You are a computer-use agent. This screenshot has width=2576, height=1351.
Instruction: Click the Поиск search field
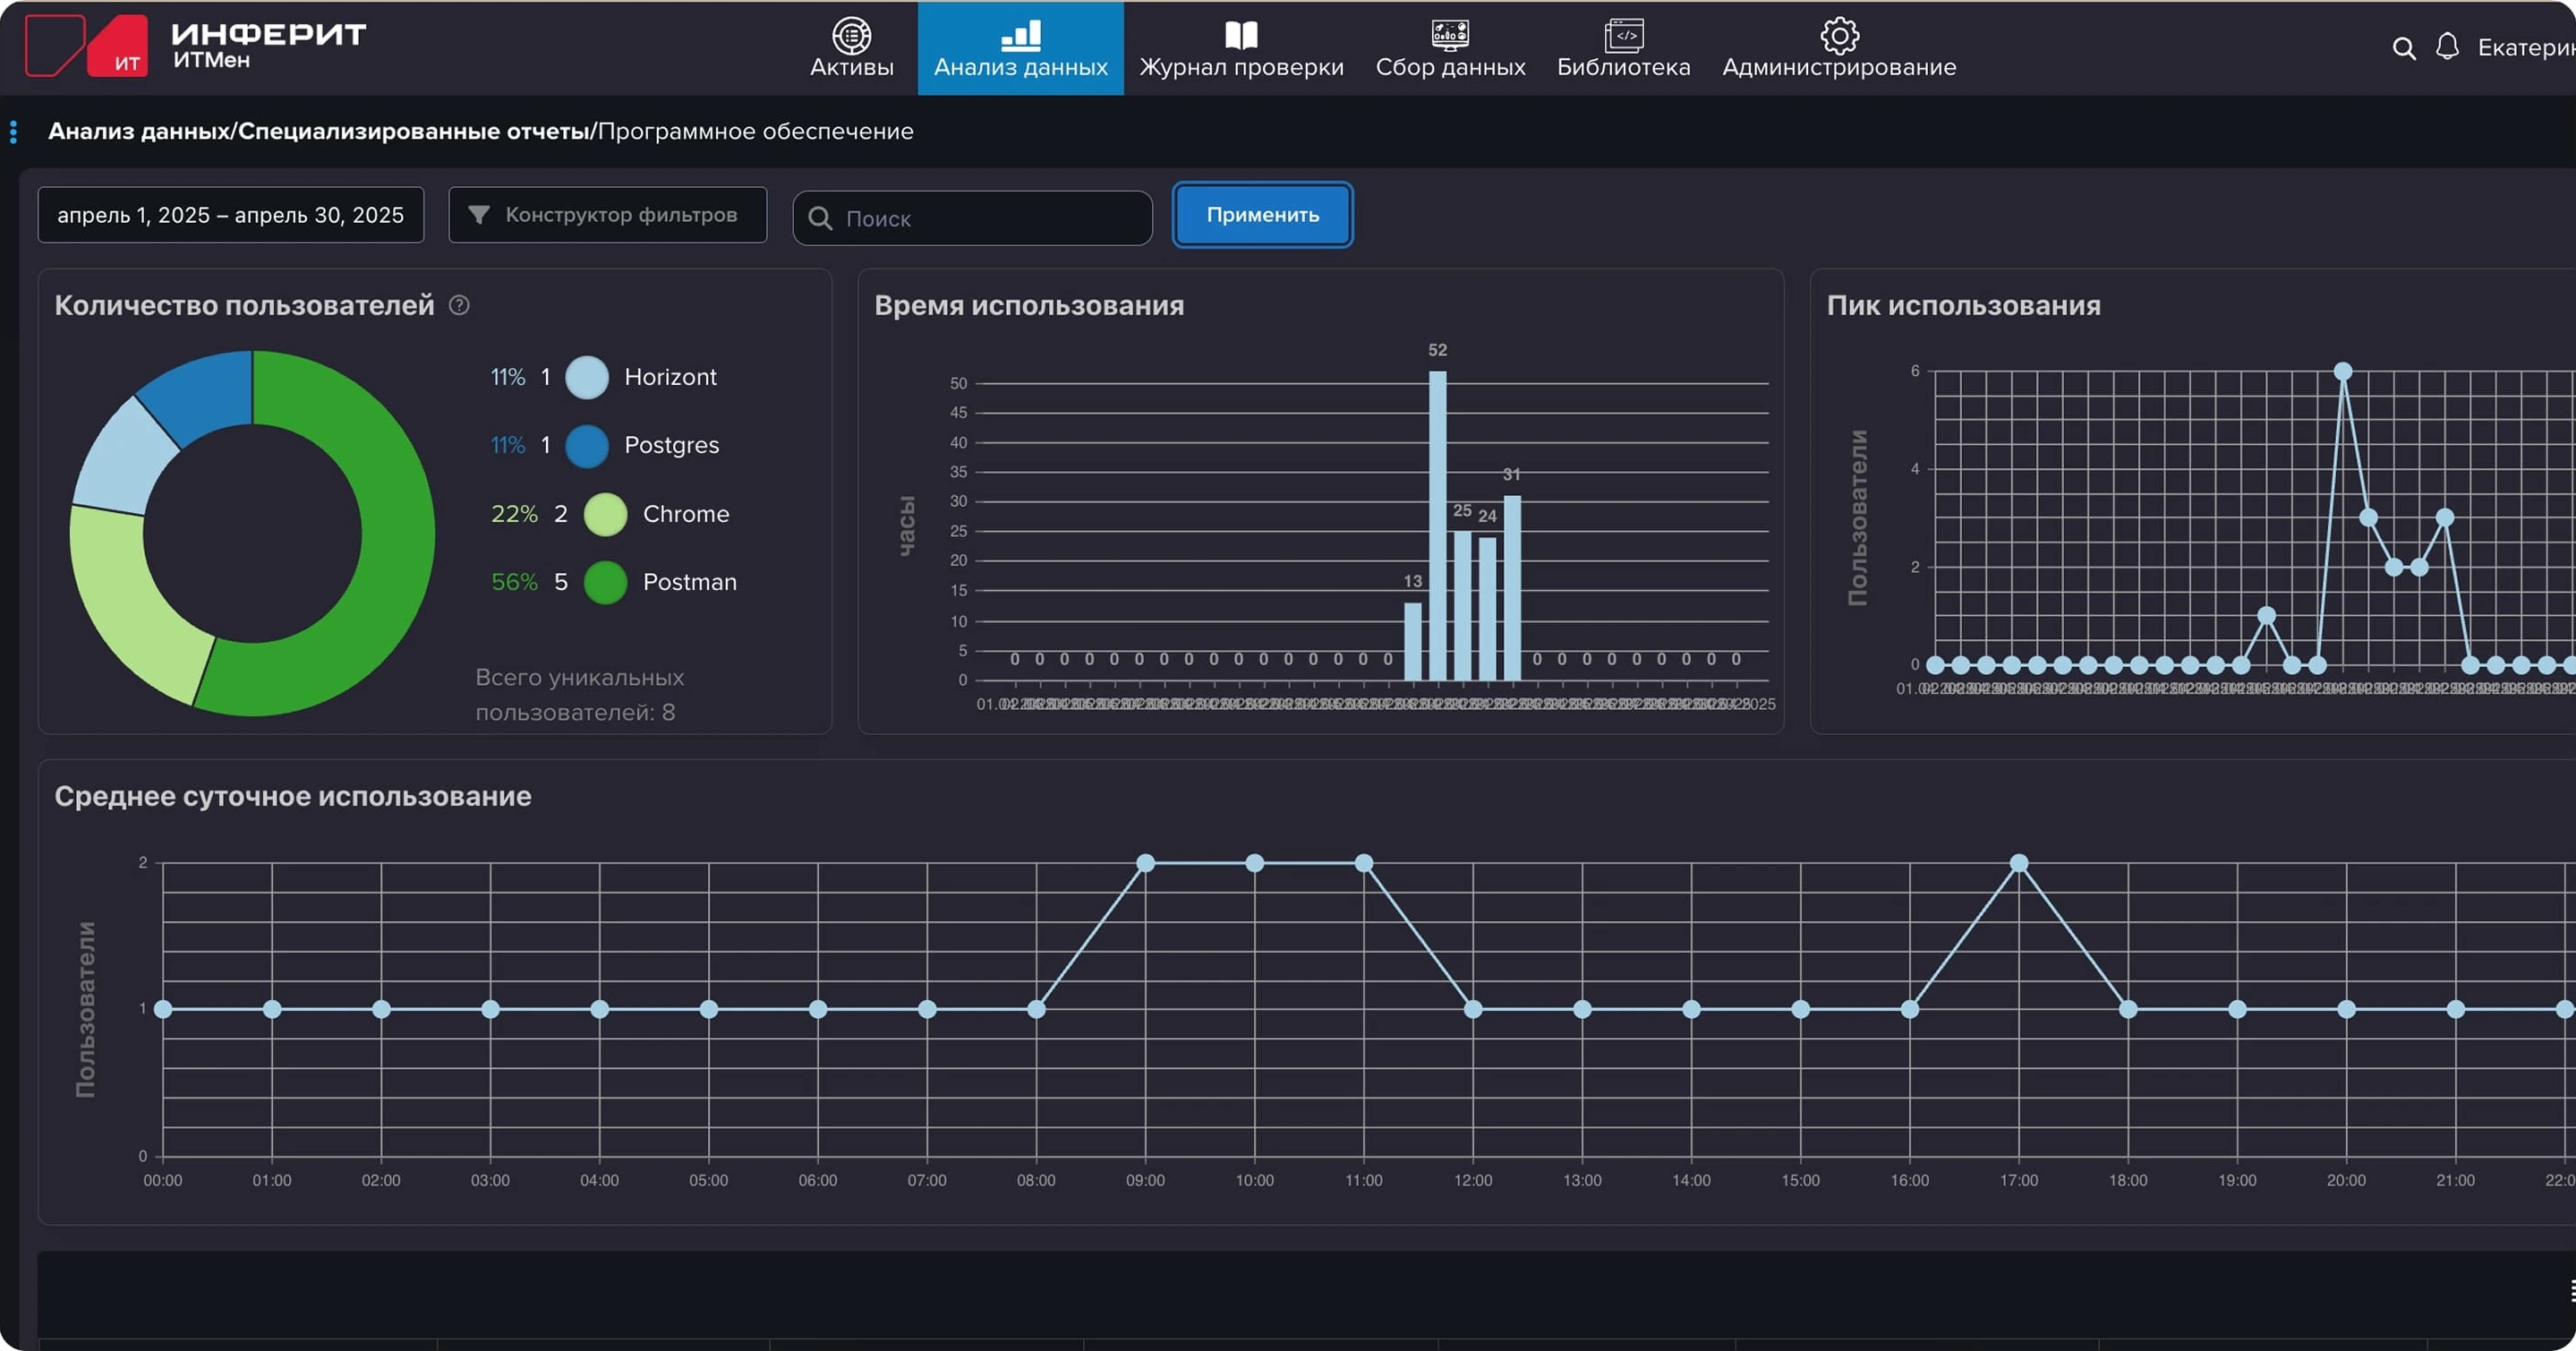pyautogui.click(x=985, y=218)
